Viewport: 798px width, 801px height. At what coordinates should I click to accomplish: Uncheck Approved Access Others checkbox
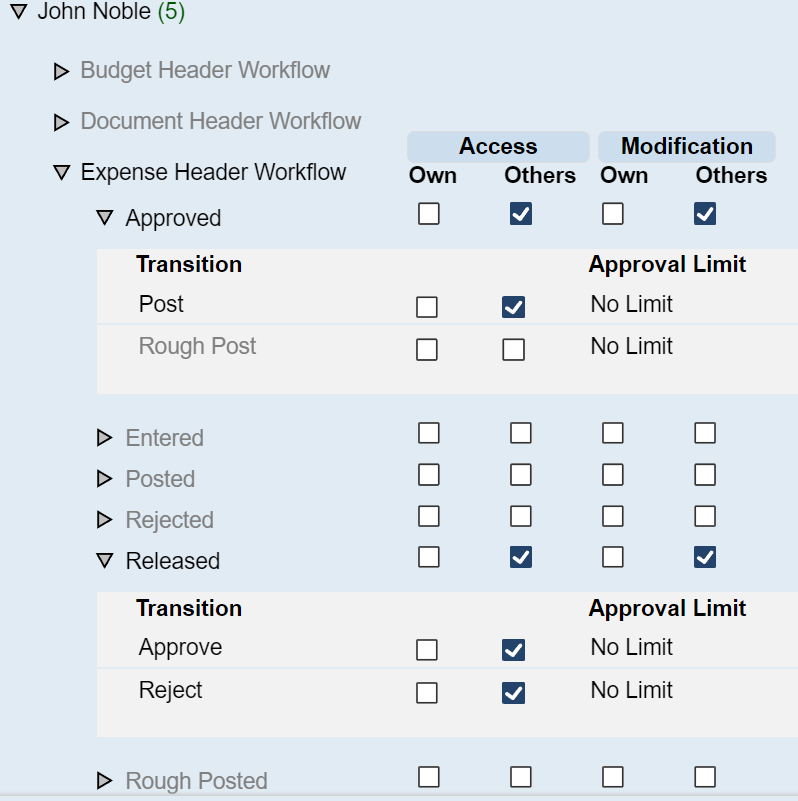click(x=521, y=213)
